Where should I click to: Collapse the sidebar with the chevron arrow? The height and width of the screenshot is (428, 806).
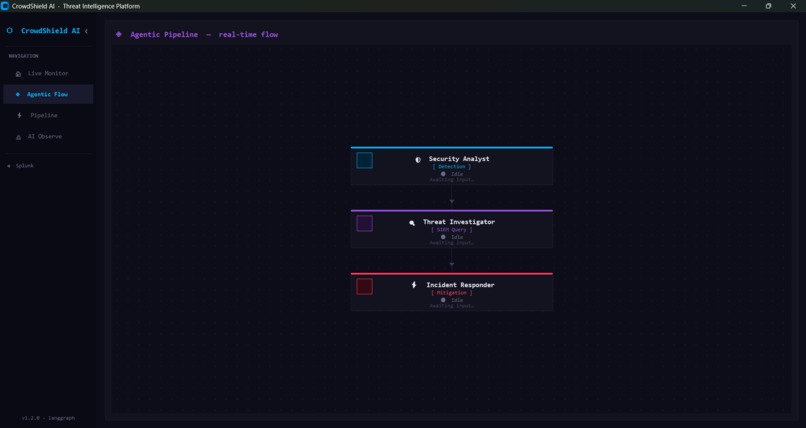pos(86,31)
